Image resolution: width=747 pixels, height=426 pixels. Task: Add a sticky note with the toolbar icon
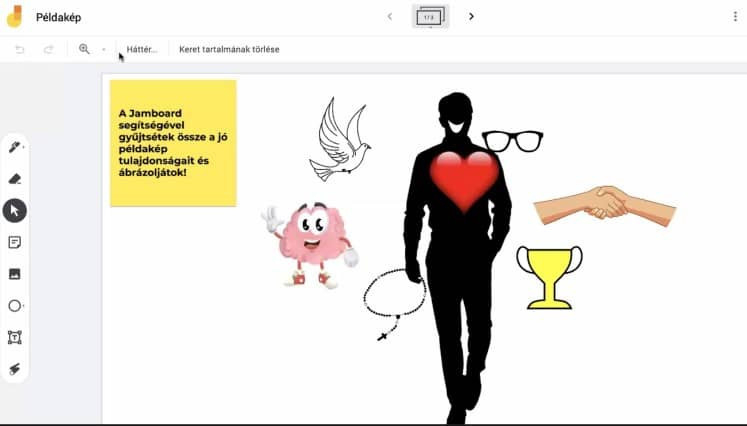15,242
